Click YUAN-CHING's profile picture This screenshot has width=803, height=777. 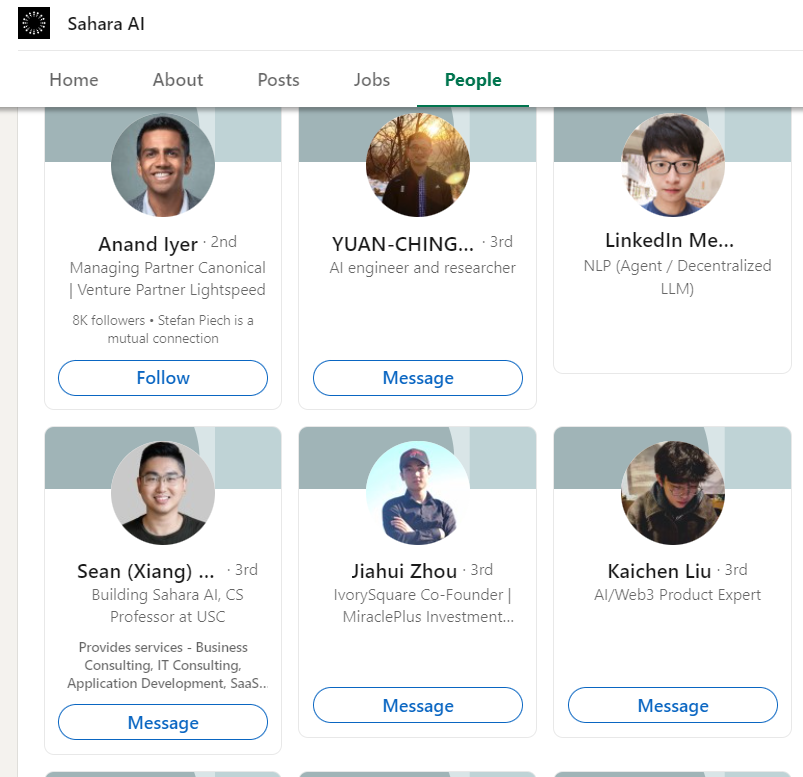click(418, 165)
